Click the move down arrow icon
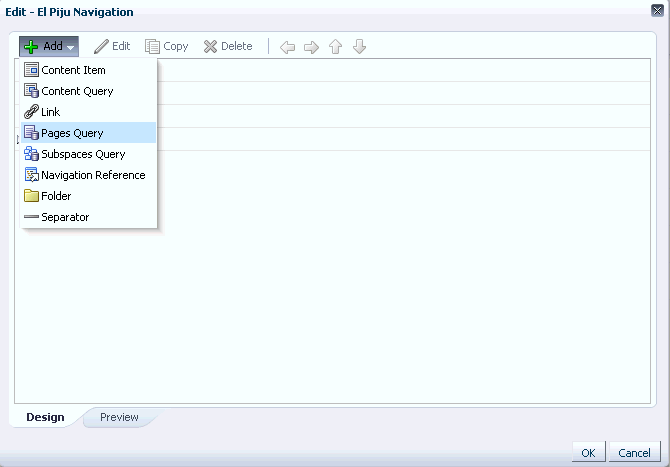 pos(359,47)
